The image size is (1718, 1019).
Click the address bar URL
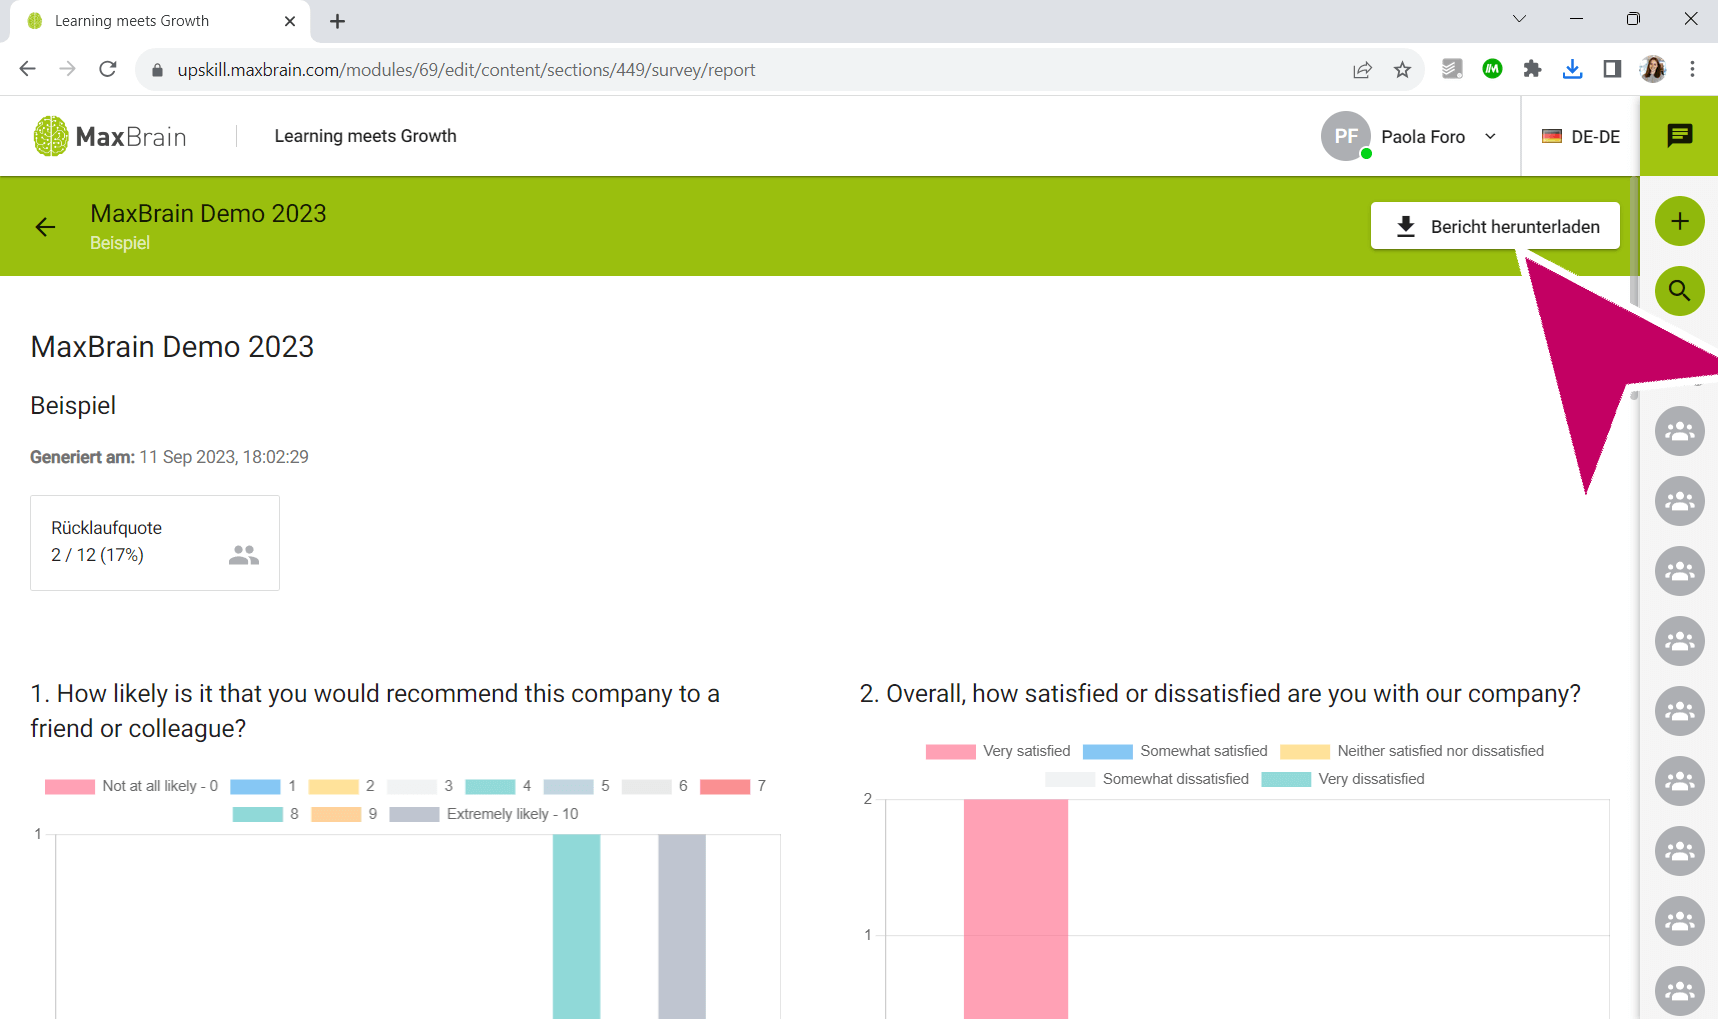[x=466, y=70]
